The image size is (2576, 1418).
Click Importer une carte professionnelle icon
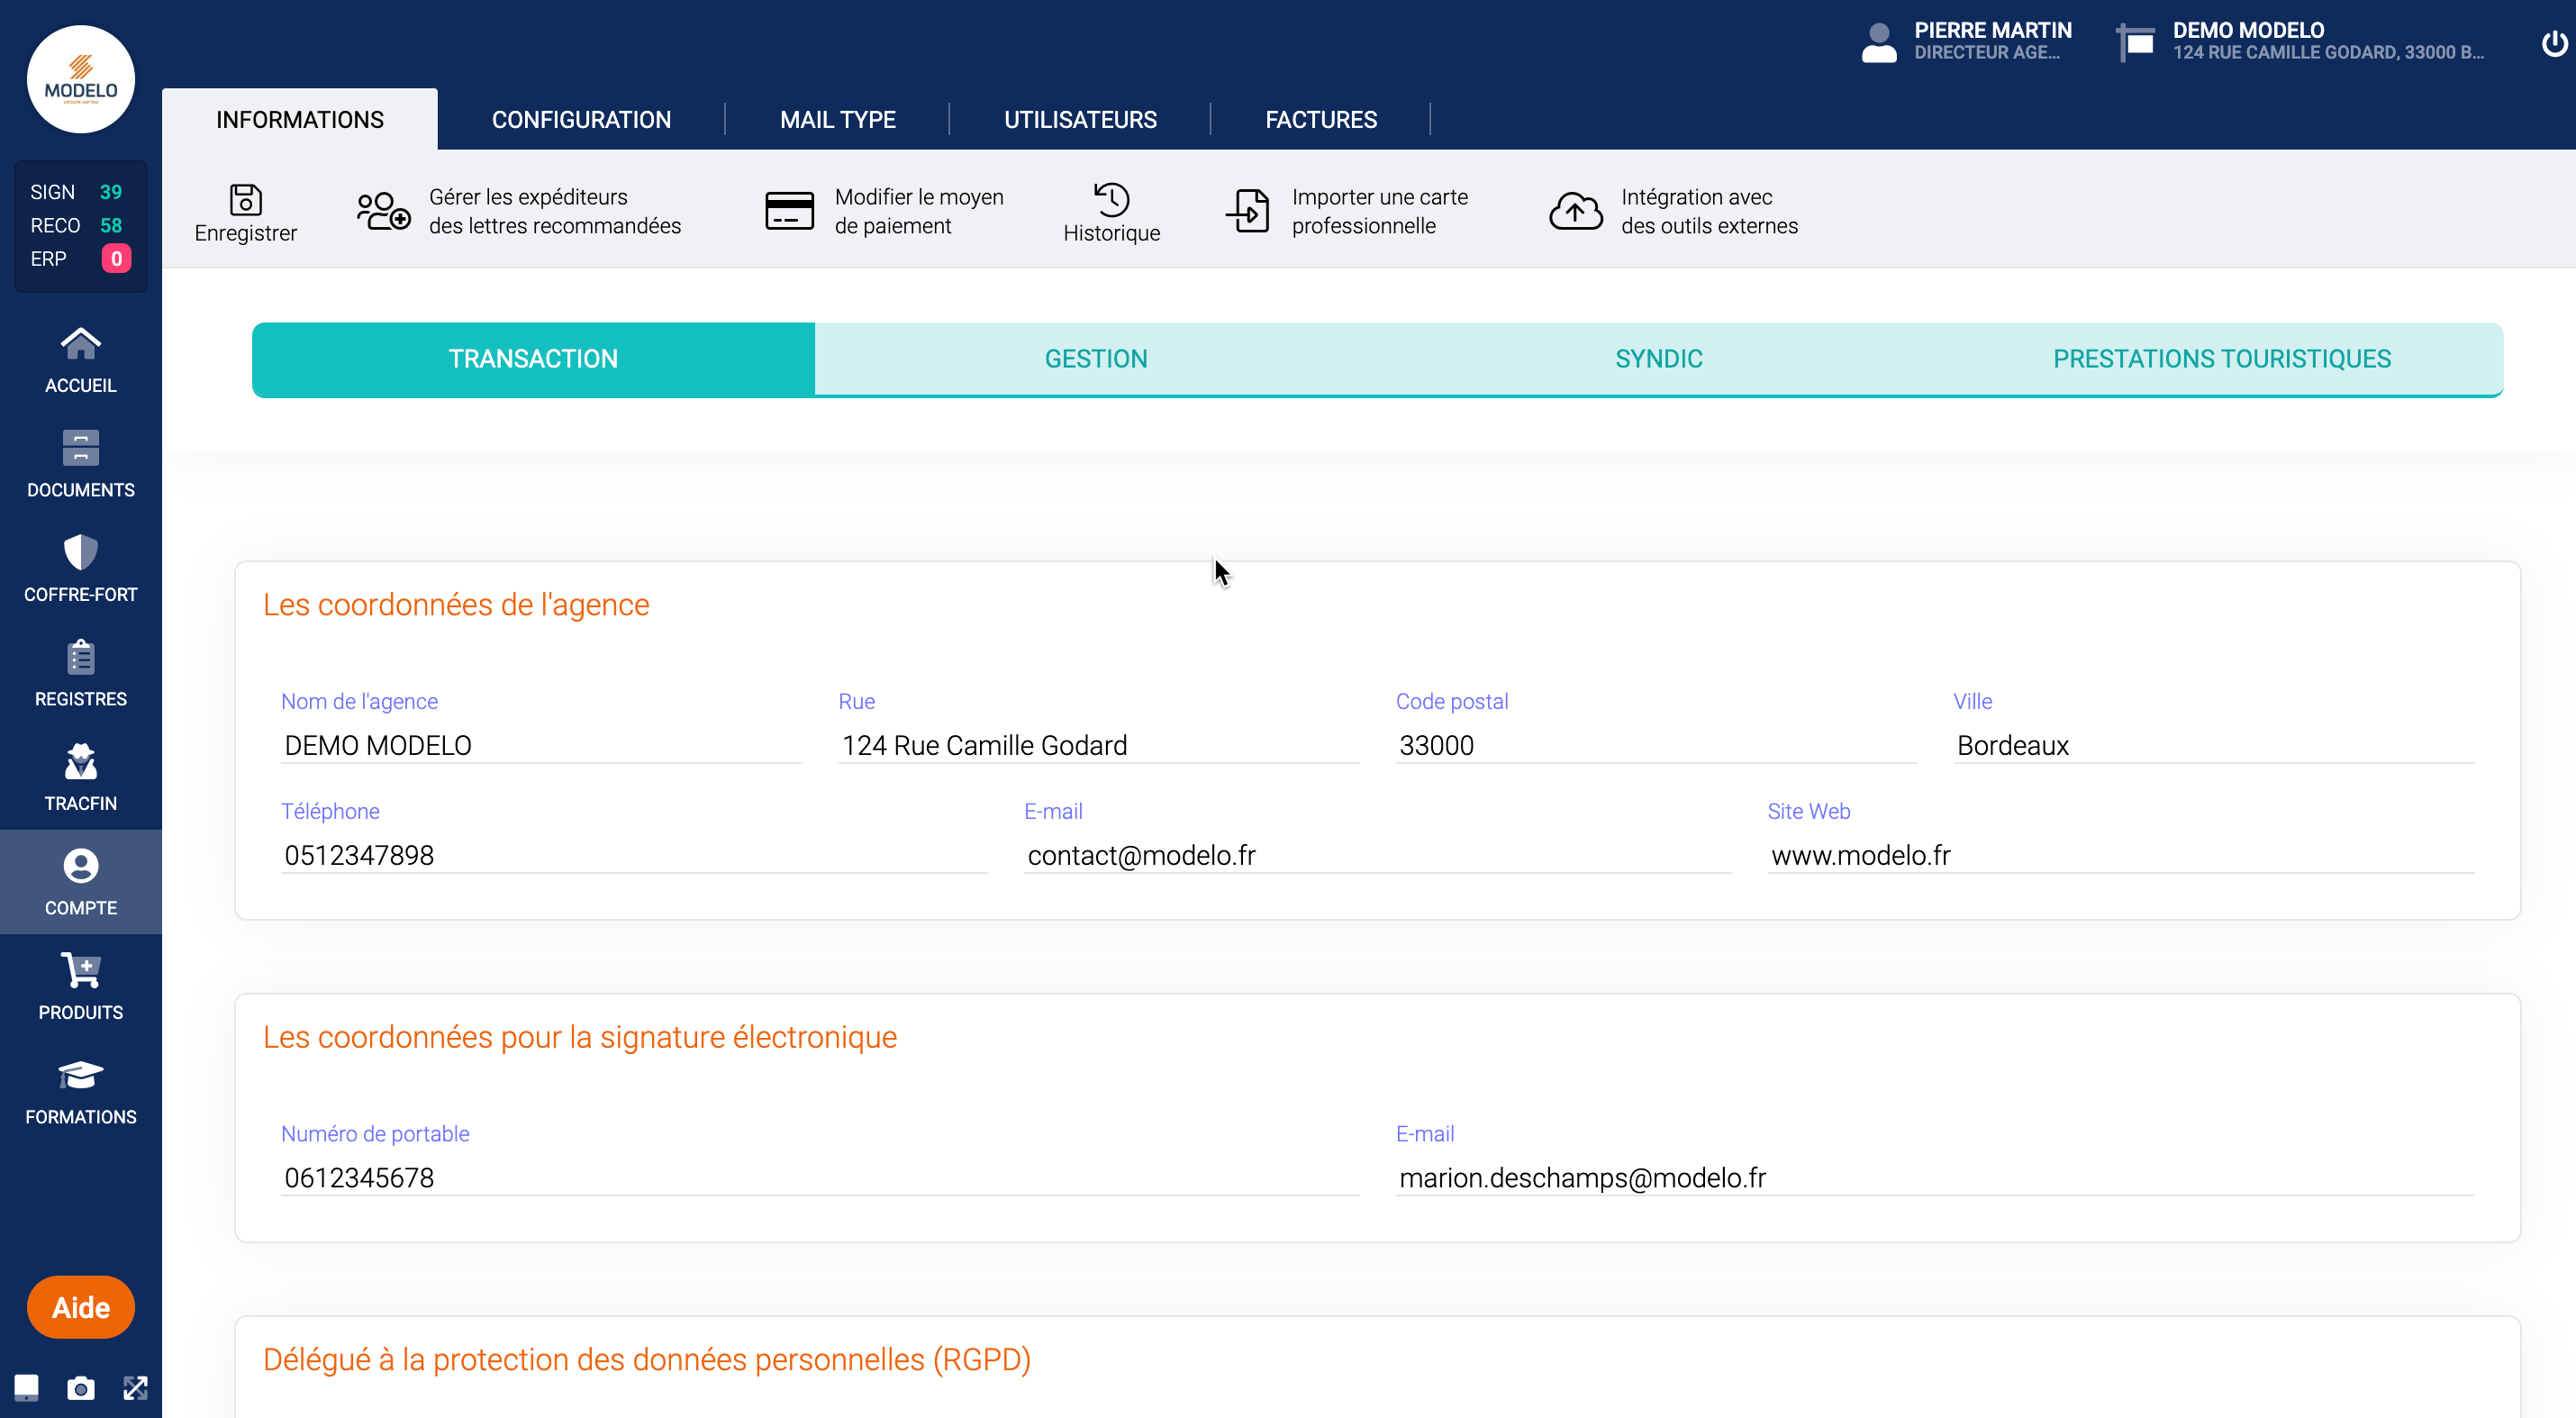(1248, 211)
